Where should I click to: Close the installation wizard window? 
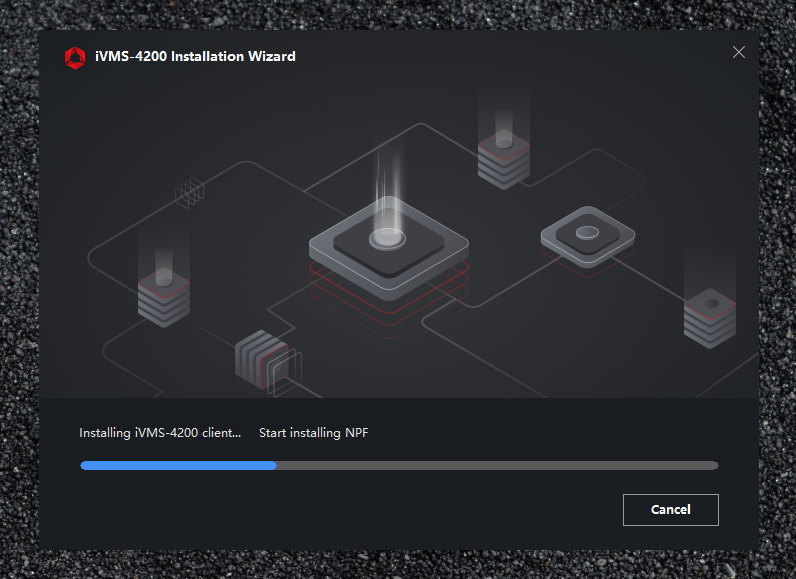739,52
